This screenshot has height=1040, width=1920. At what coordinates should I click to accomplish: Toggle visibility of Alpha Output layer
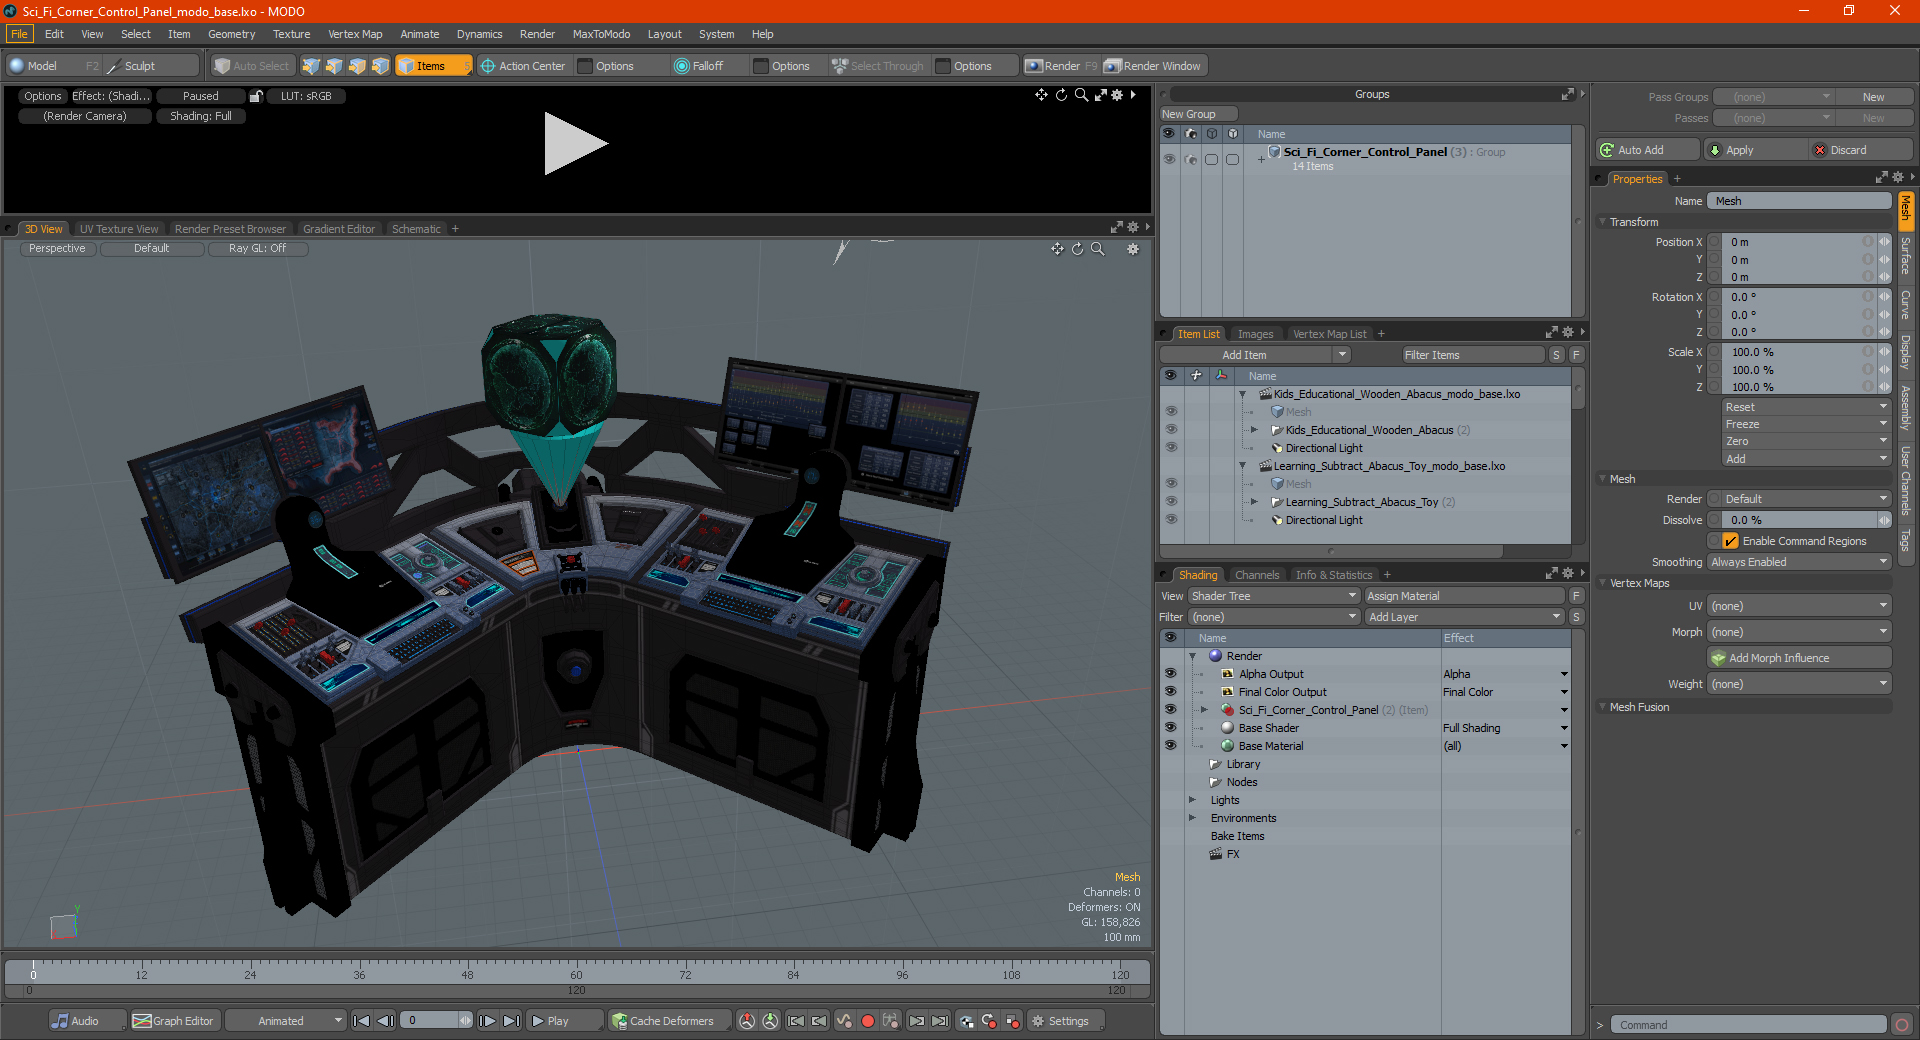1170,674
